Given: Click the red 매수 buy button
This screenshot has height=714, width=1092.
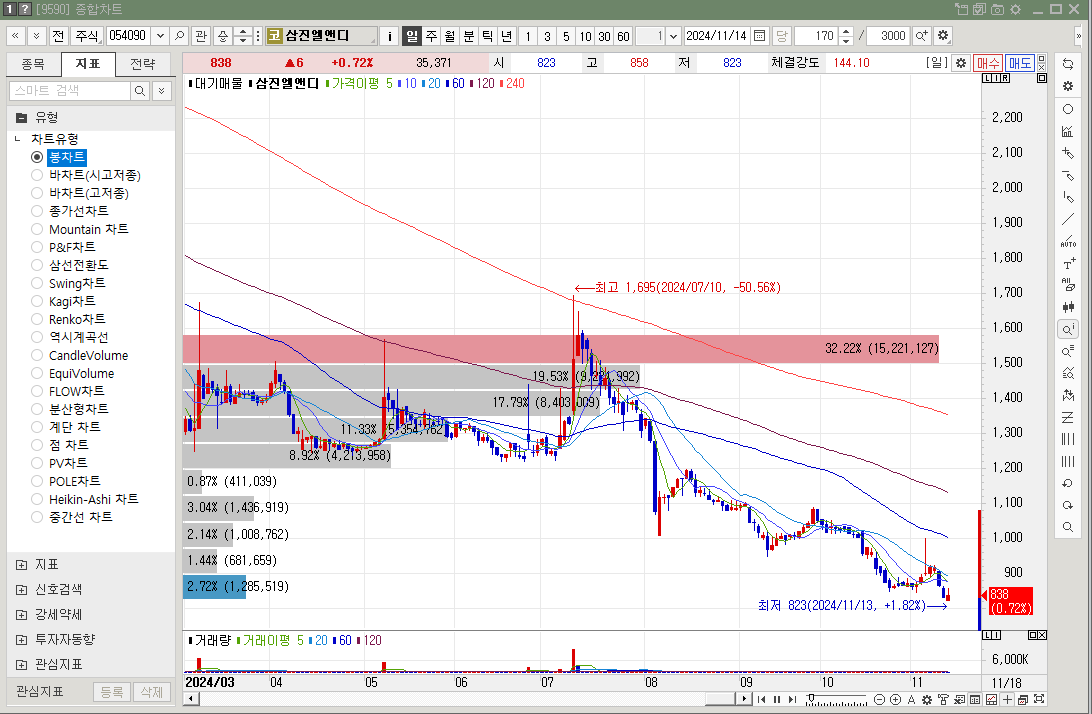Looking at the screenshot, I should click(x=988, y=63).
